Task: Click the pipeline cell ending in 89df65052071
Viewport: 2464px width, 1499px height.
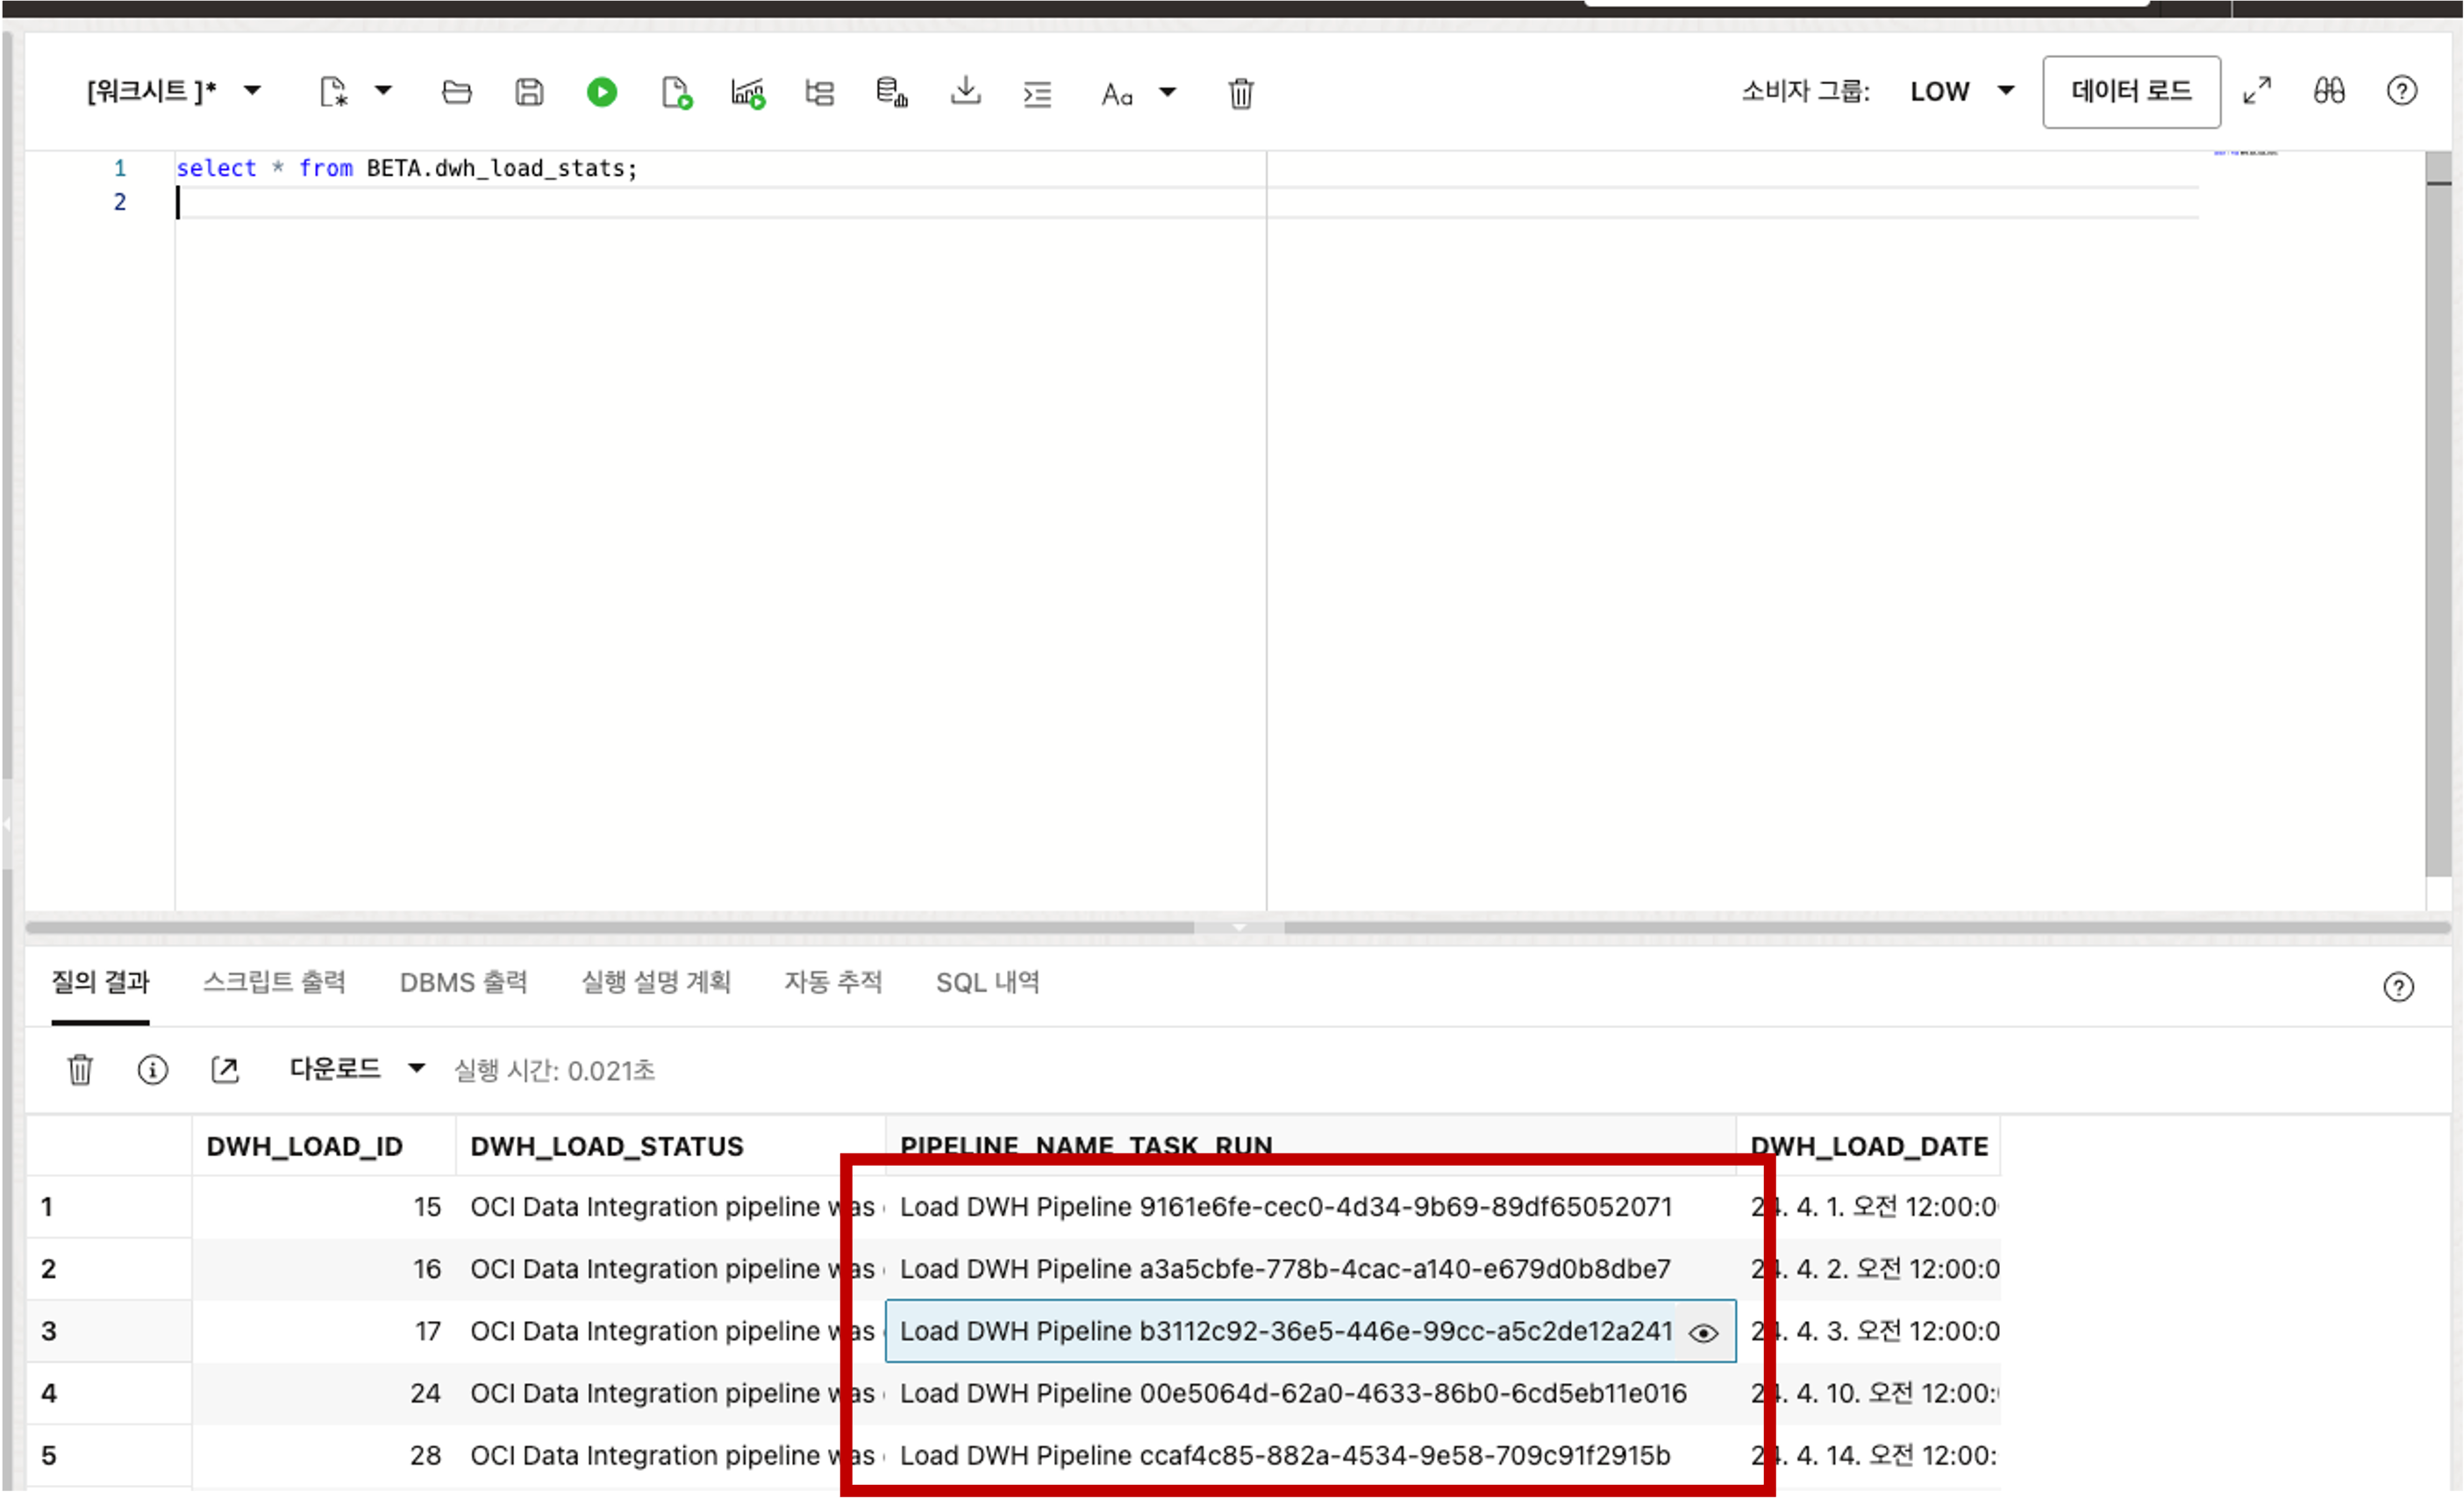Action: (1310, 1207)
